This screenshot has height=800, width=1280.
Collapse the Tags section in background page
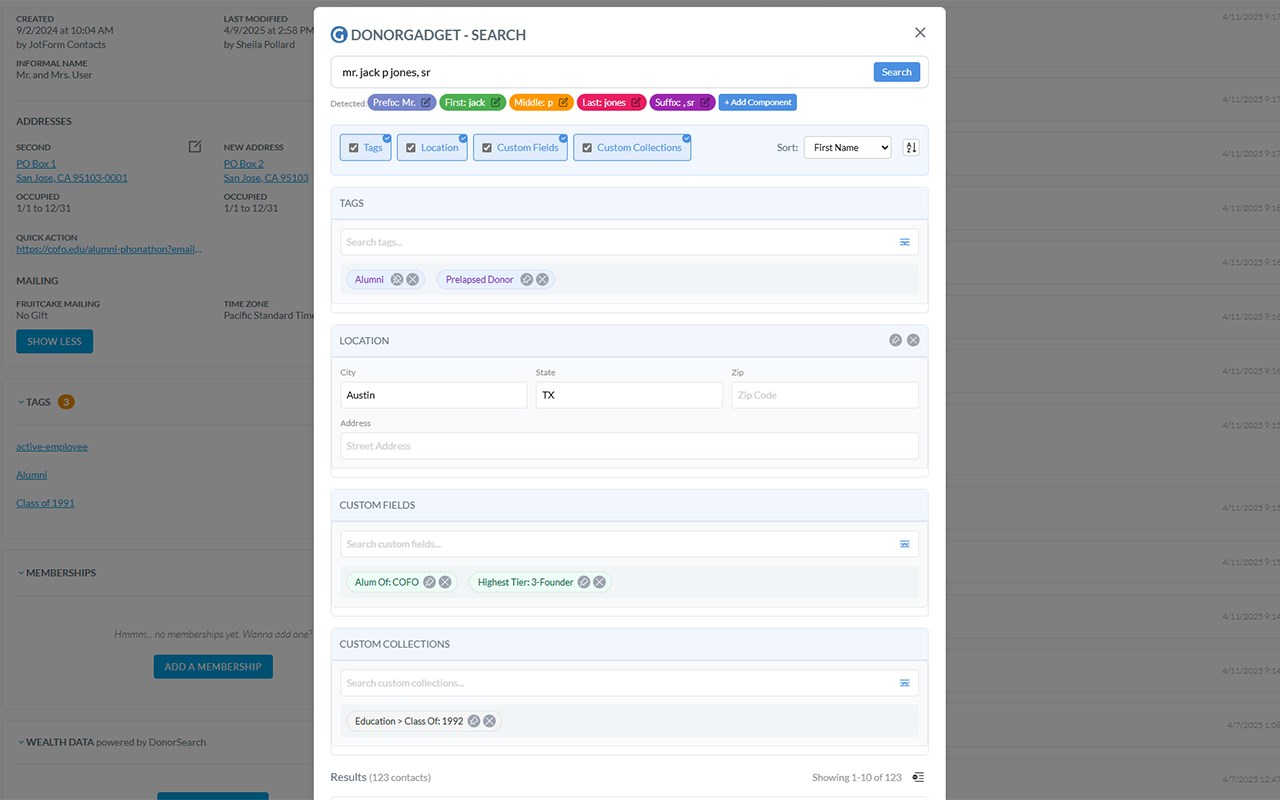pos(22,402)
